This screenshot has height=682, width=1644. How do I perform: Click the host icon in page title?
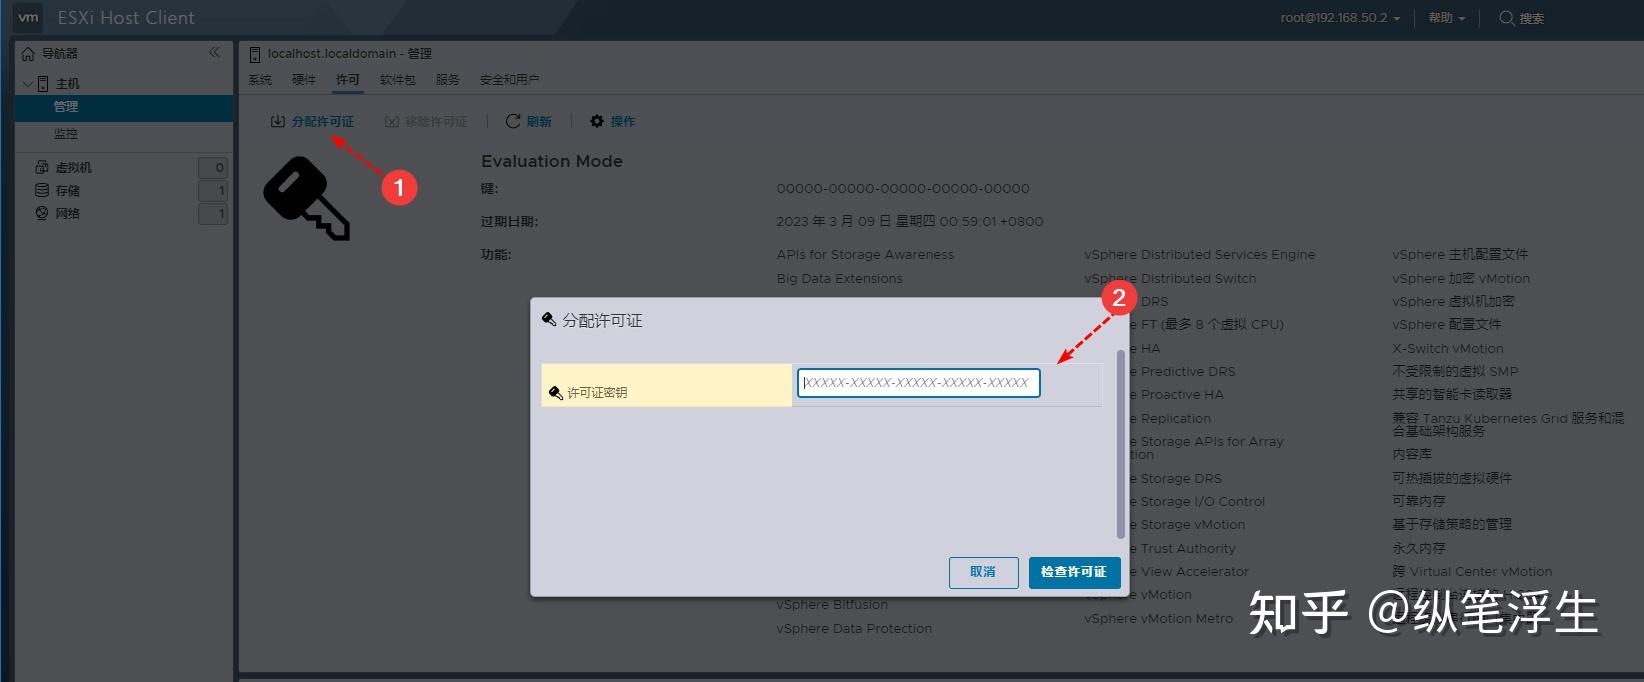point(255,54)
